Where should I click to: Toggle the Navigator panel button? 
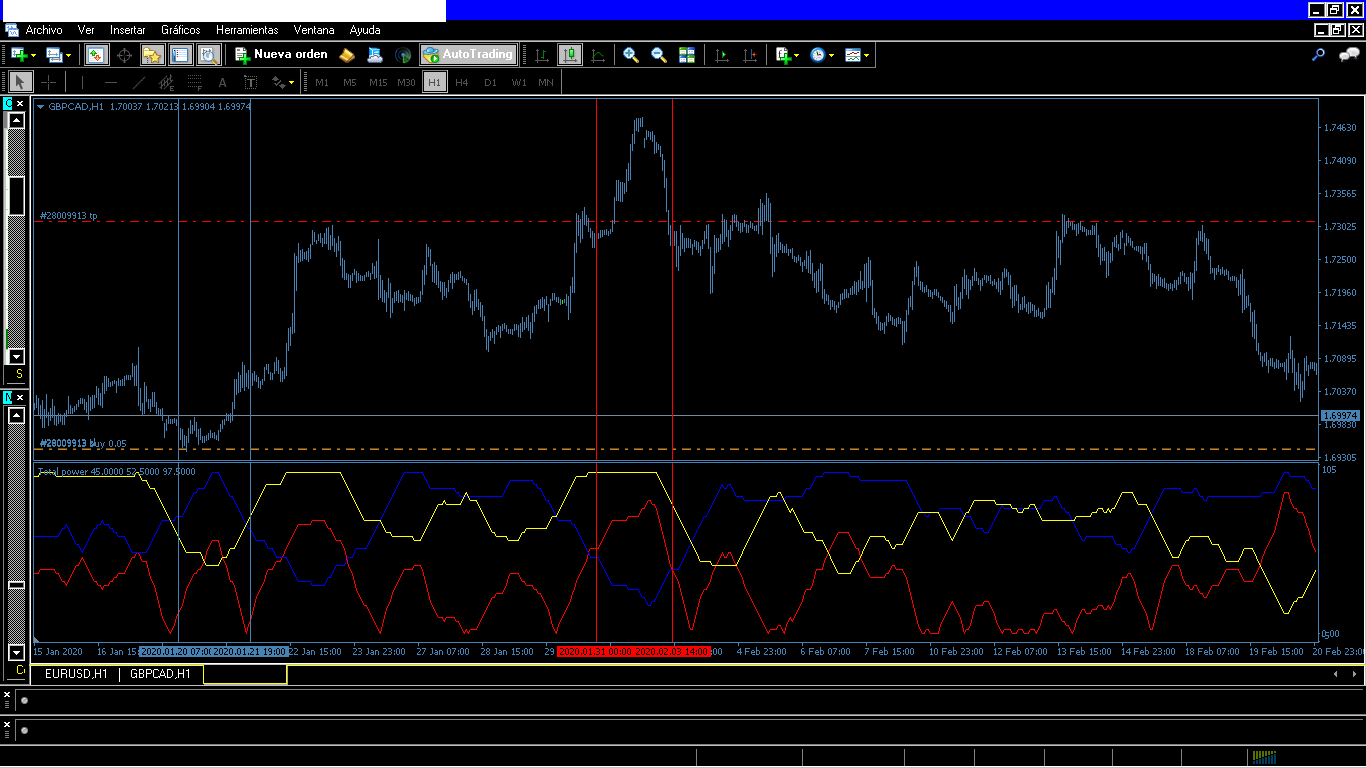click(x=153, y=55)
